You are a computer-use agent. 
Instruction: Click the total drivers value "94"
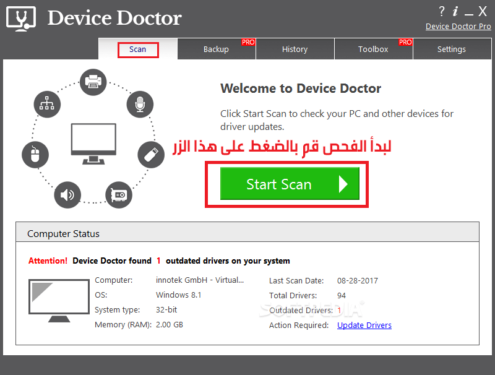(341, 296)
